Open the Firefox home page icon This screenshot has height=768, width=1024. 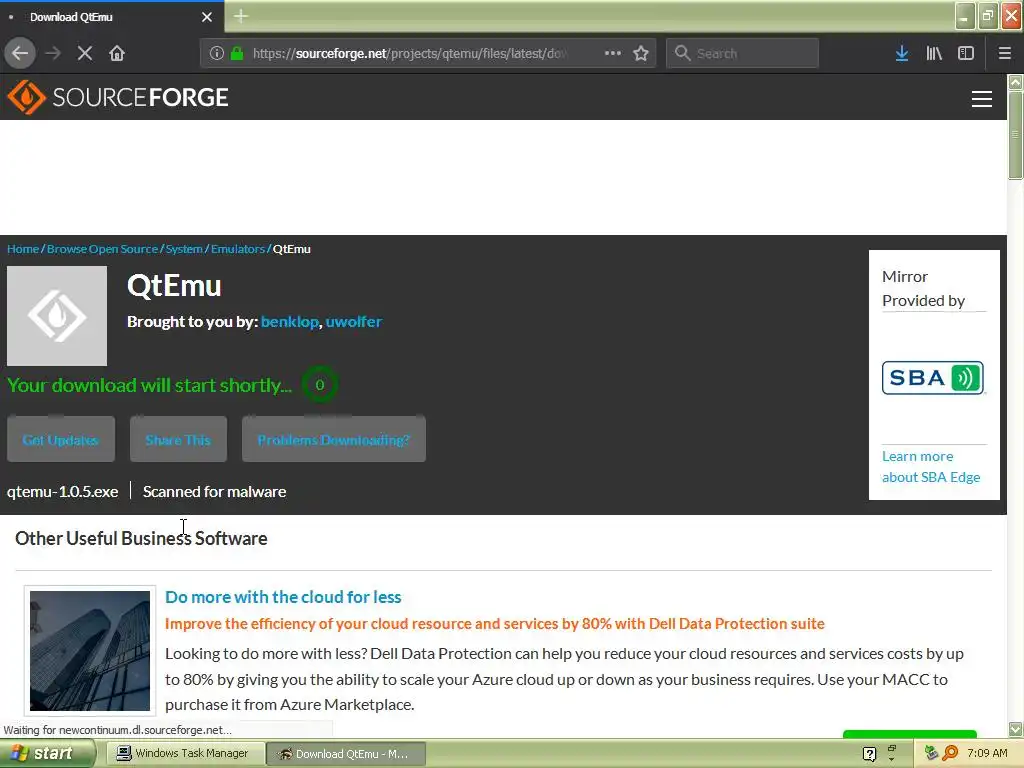117,53
